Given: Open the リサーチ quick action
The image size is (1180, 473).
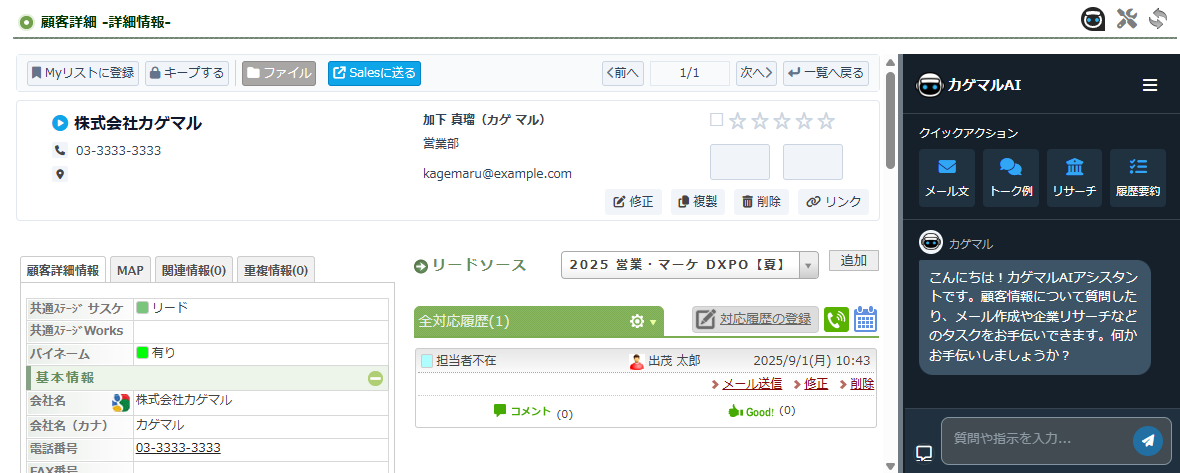Looking at the screenshot, I should tap(1074, 177).
